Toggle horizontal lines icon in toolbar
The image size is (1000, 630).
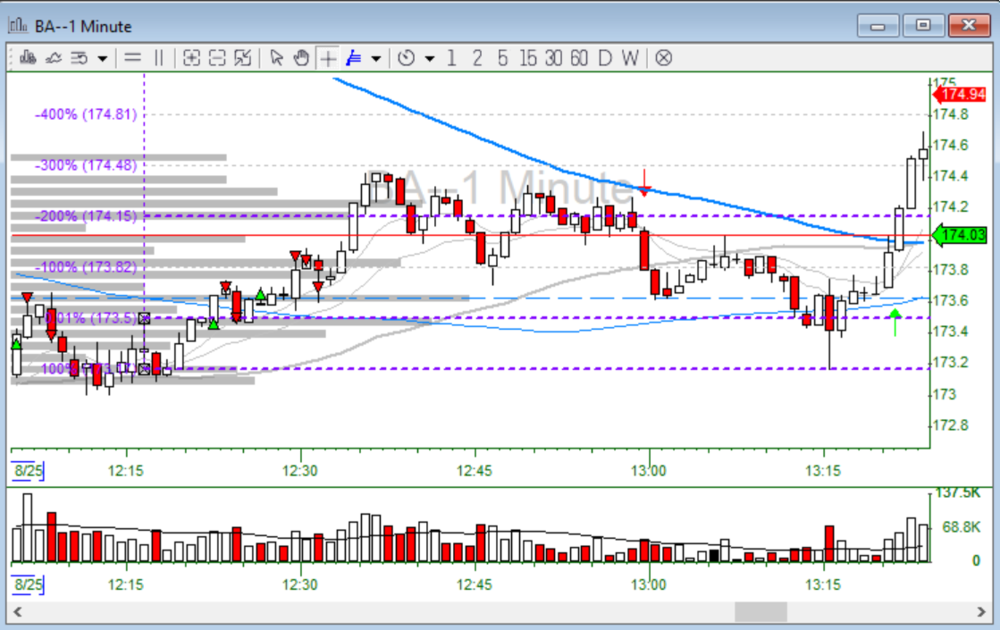pos(132,58)
